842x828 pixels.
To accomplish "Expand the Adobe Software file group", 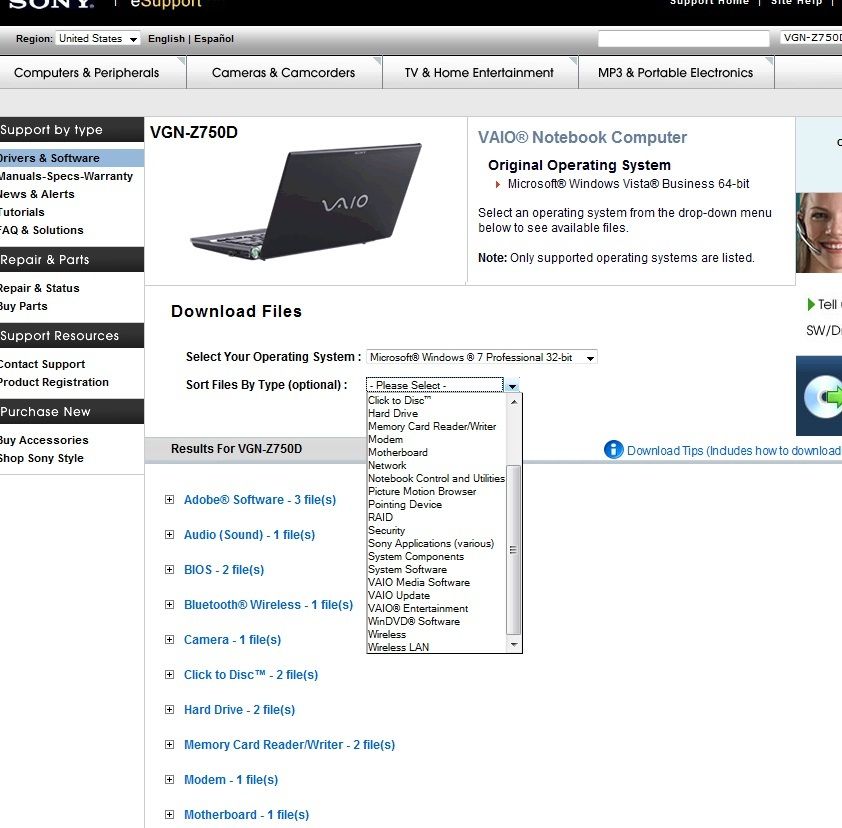I will [169, 499].
